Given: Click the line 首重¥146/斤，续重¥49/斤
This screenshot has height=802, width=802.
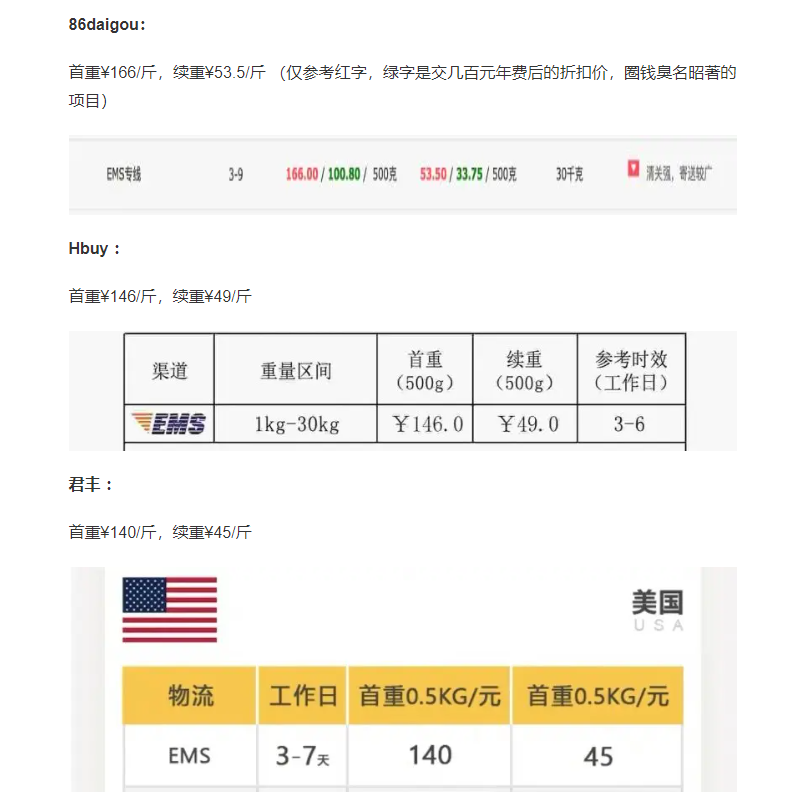Looking at the screenshot, I should pos(160,296).
